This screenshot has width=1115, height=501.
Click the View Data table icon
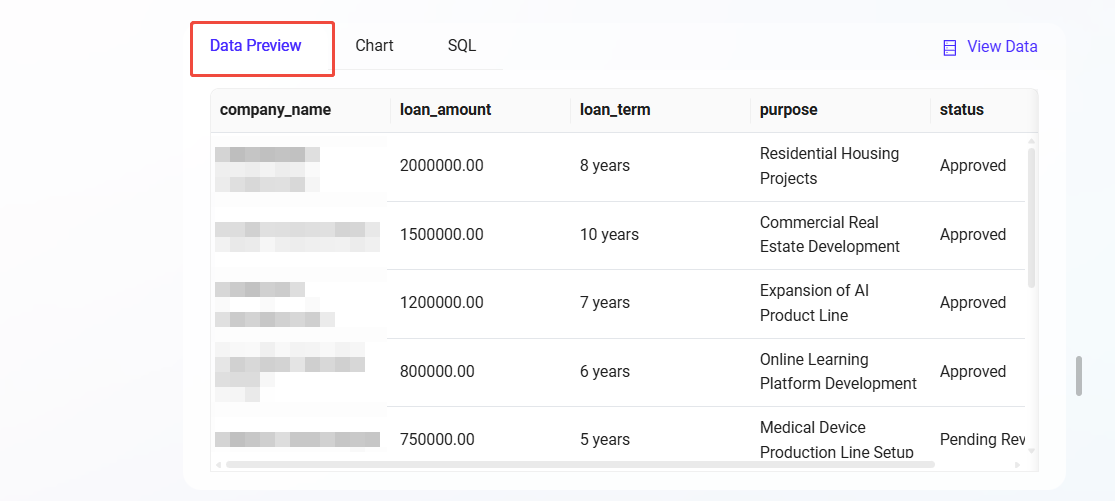[x=950, y=47]
